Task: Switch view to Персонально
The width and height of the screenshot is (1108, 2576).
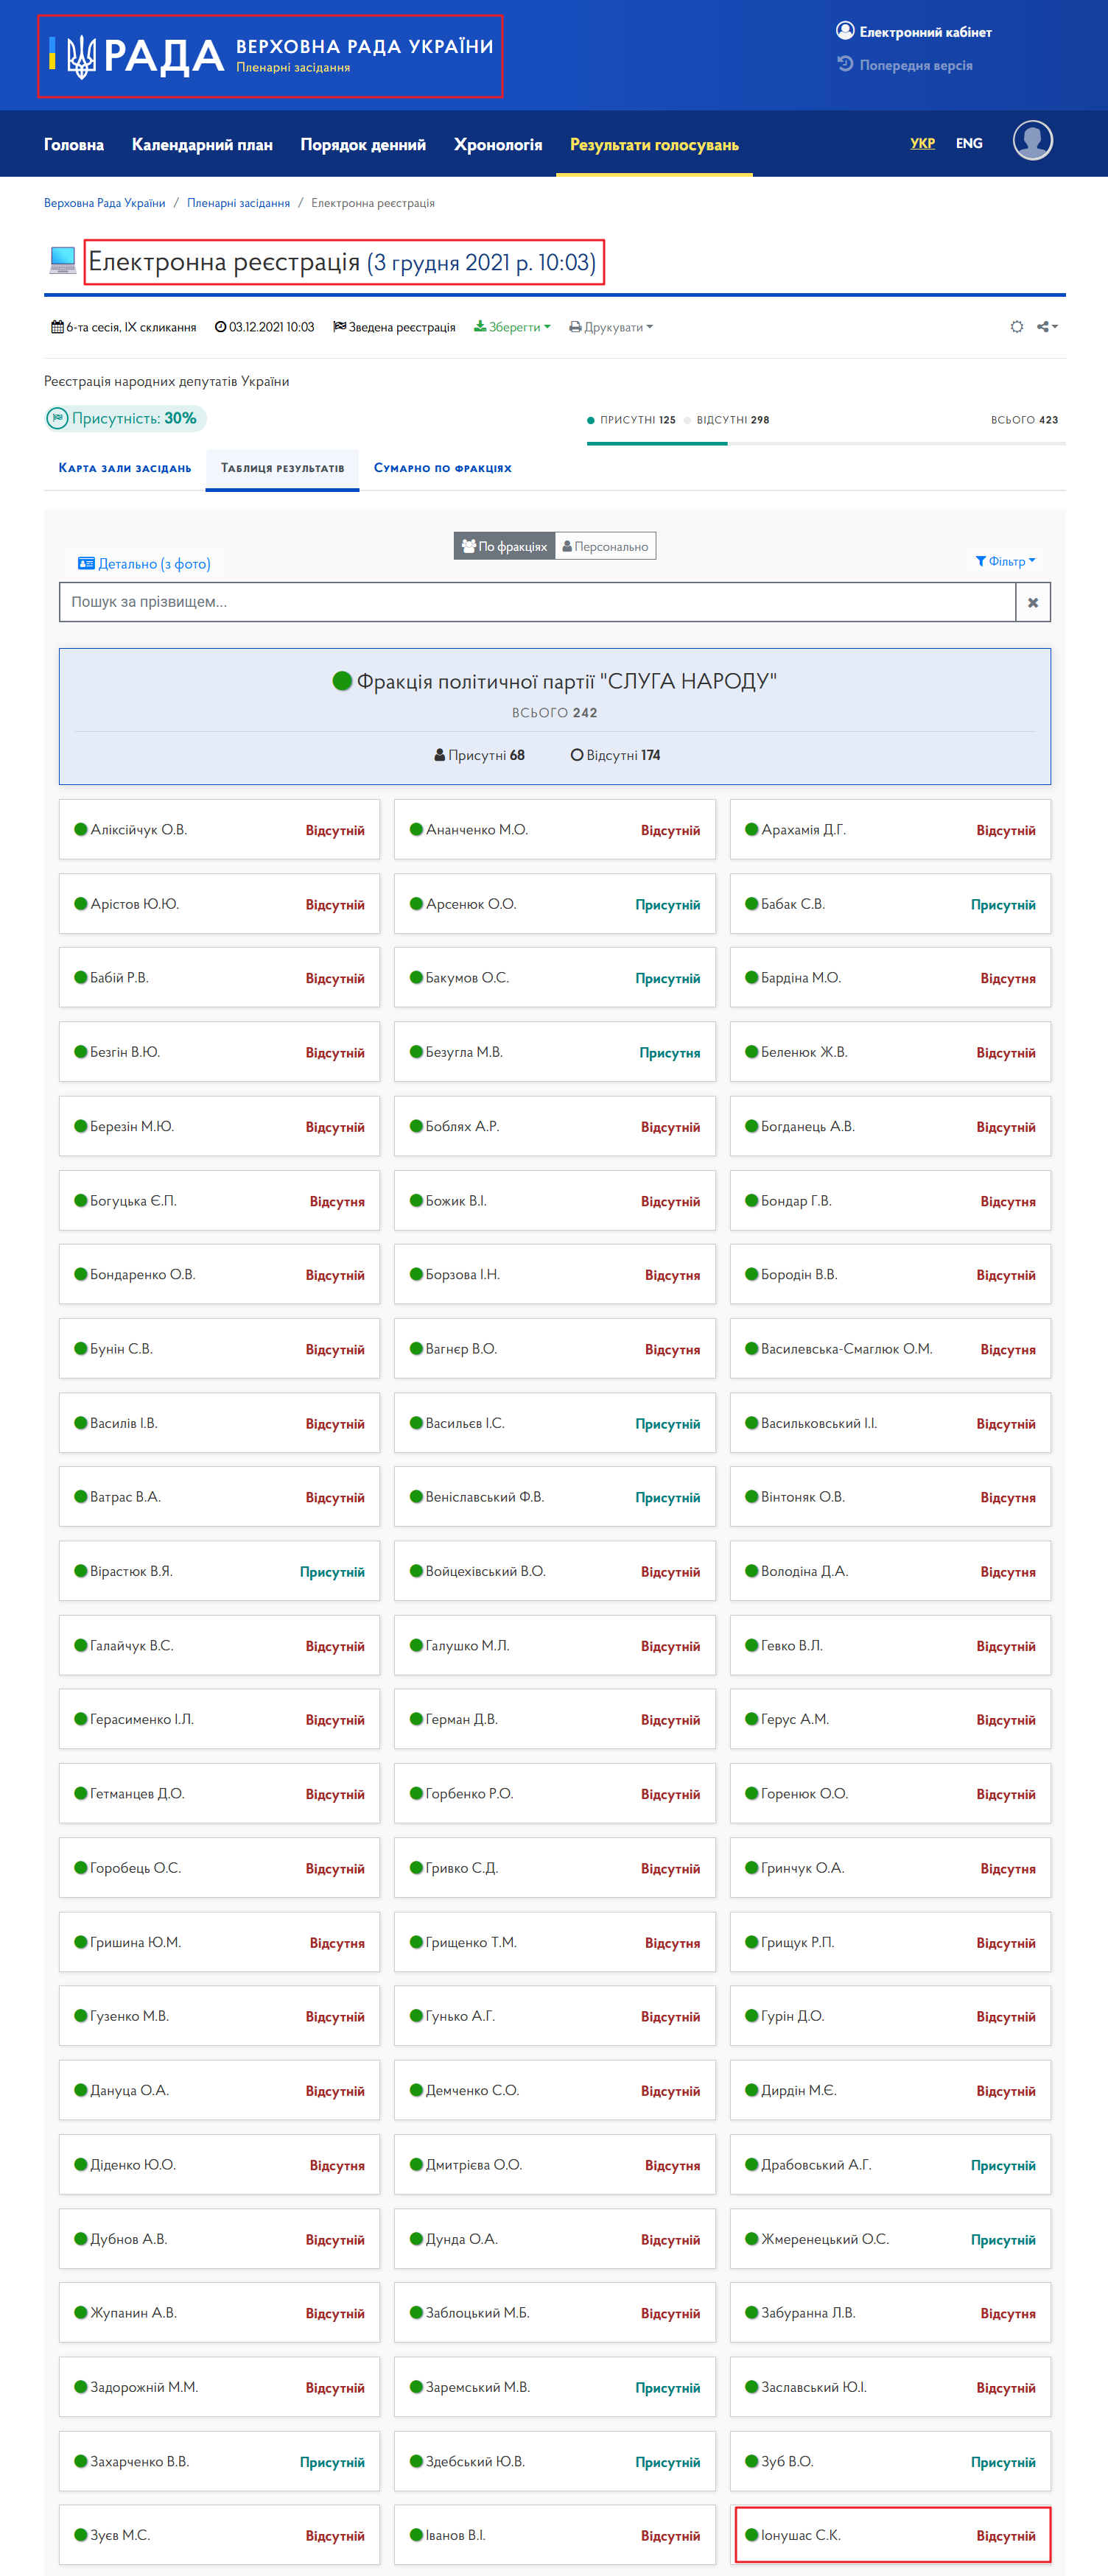Action: 606,546
